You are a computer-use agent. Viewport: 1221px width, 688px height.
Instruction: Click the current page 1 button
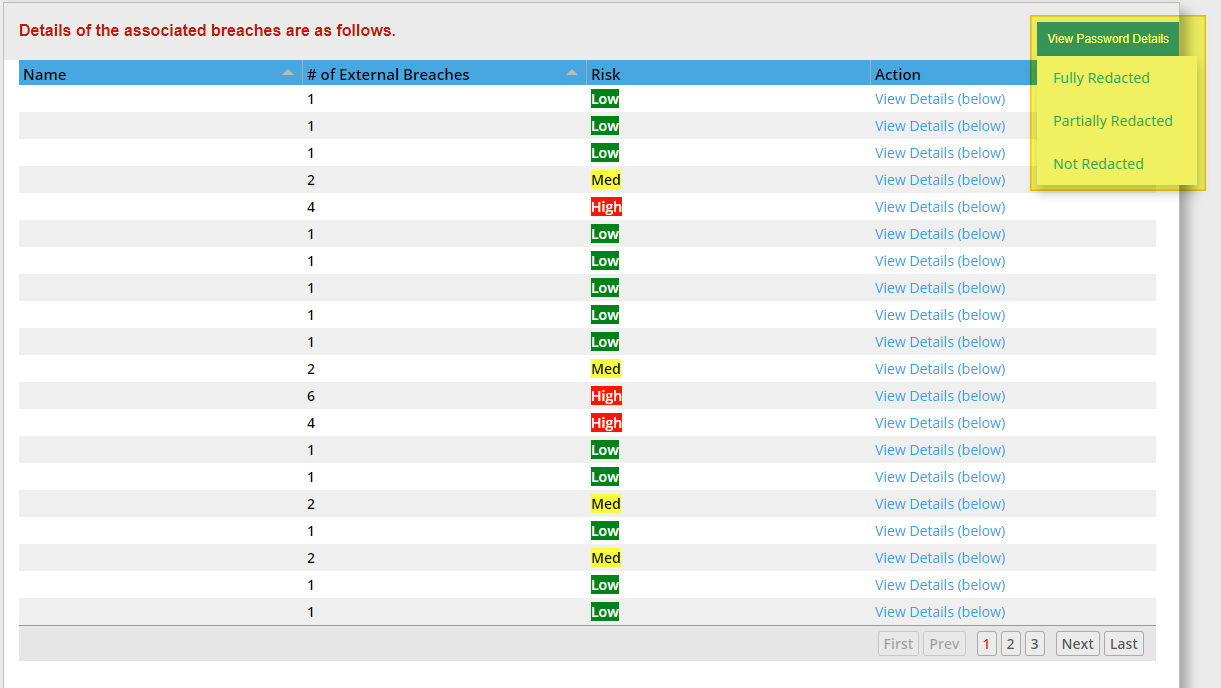pyautogui.click(x=986, y=644)
